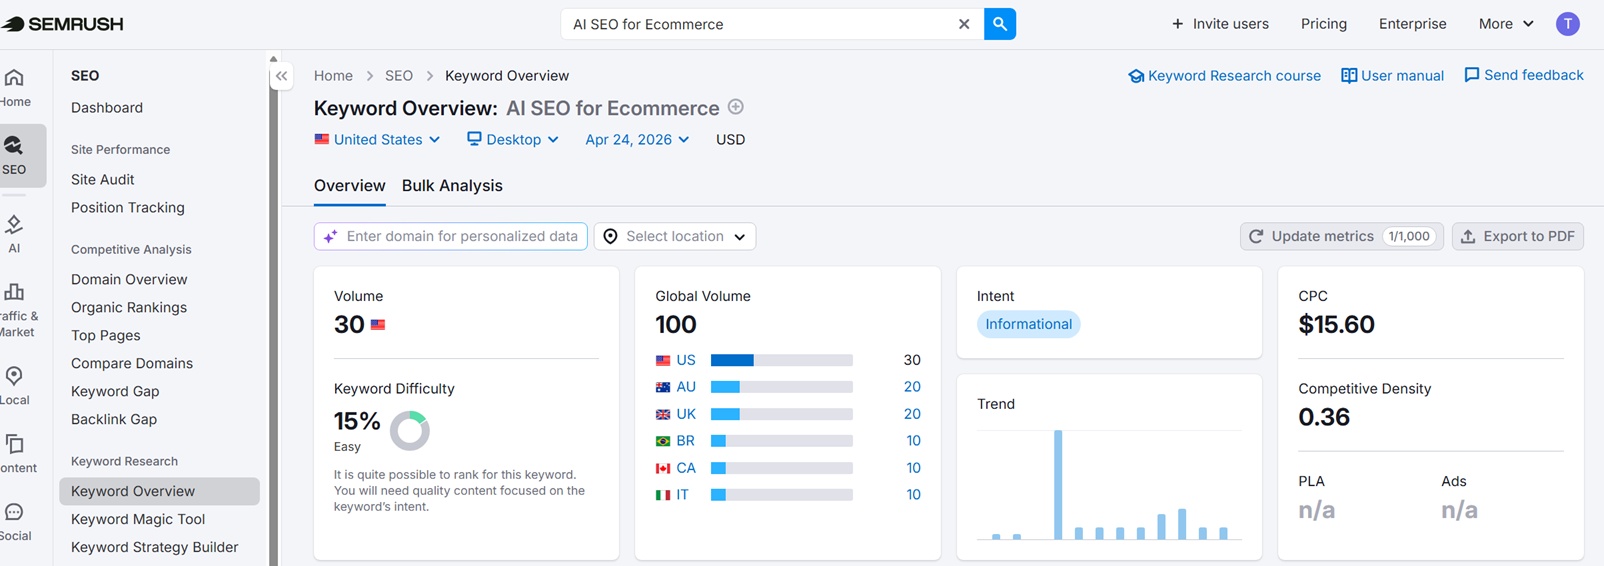Click the blue search magnifier button
This screenshot has height=566, width=1604.
pos(999,24)
